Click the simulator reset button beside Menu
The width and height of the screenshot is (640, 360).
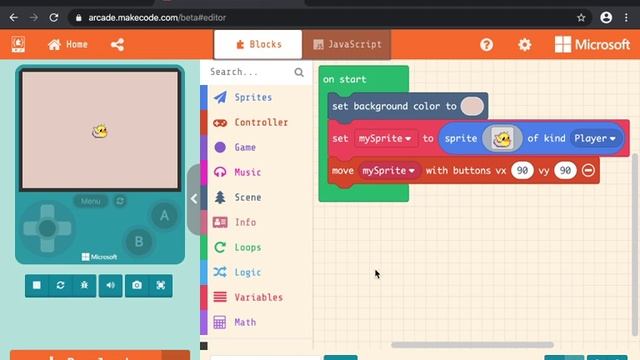tap(120, 201)
